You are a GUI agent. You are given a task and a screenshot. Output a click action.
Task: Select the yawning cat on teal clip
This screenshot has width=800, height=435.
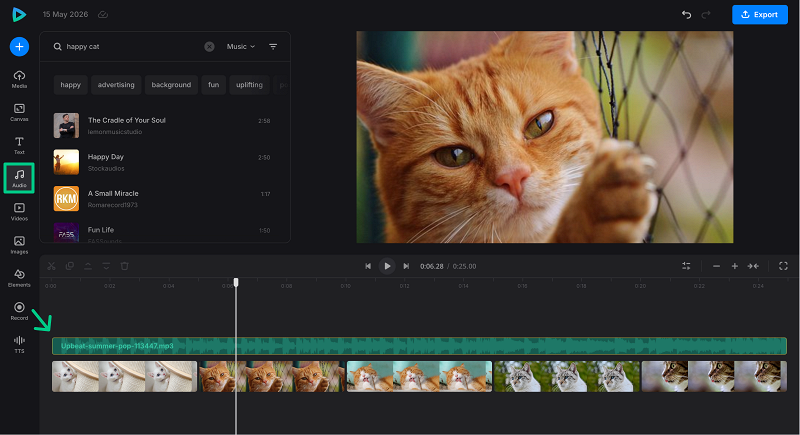pyautogui.click(x=419, y=376)
